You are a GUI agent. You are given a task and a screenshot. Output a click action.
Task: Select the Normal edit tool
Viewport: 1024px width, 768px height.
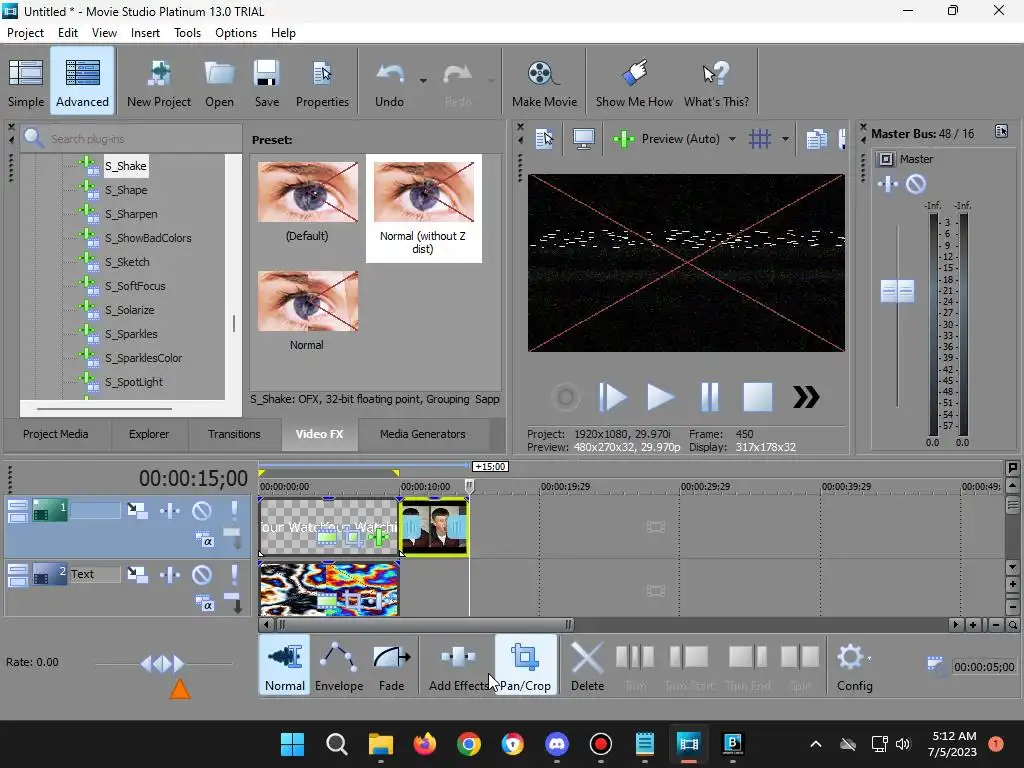click(285, 665)
